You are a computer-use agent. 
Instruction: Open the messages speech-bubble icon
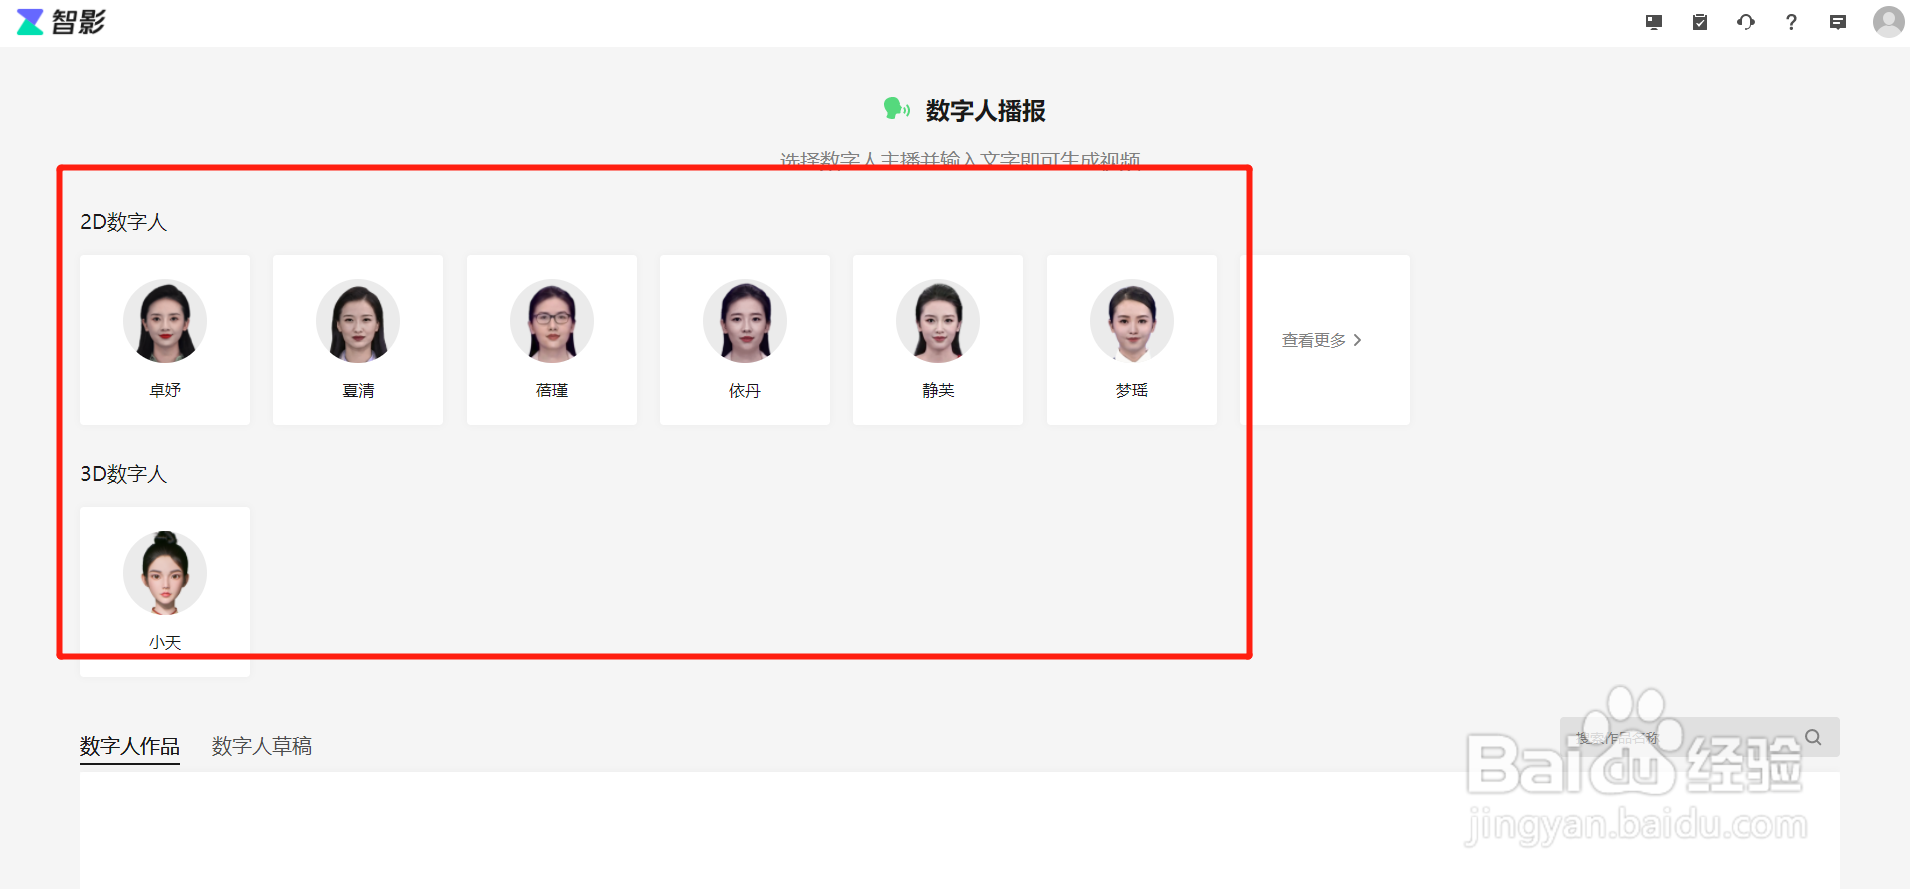pos(1838,22)
